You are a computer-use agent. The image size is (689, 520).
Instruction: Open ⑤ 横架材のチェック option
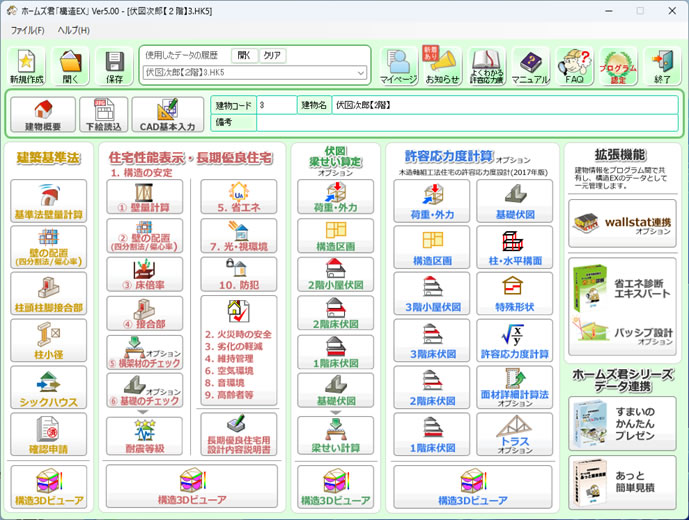(145, 352)
